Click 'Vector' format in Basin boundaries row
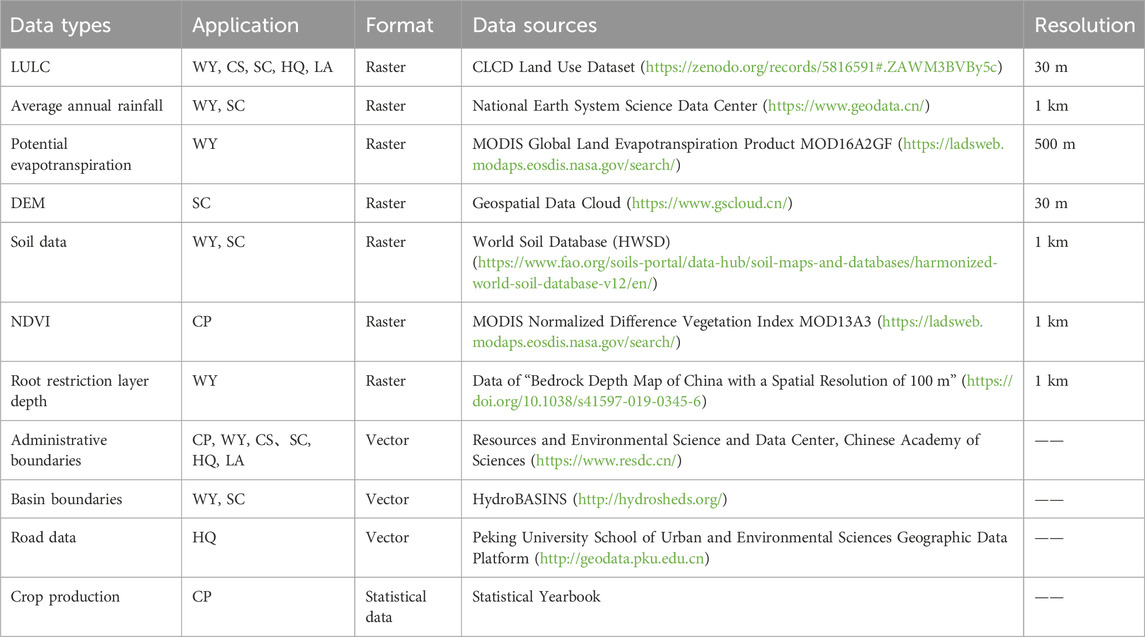This screenshot has width=1145, height=637. [x=387, y=500]
